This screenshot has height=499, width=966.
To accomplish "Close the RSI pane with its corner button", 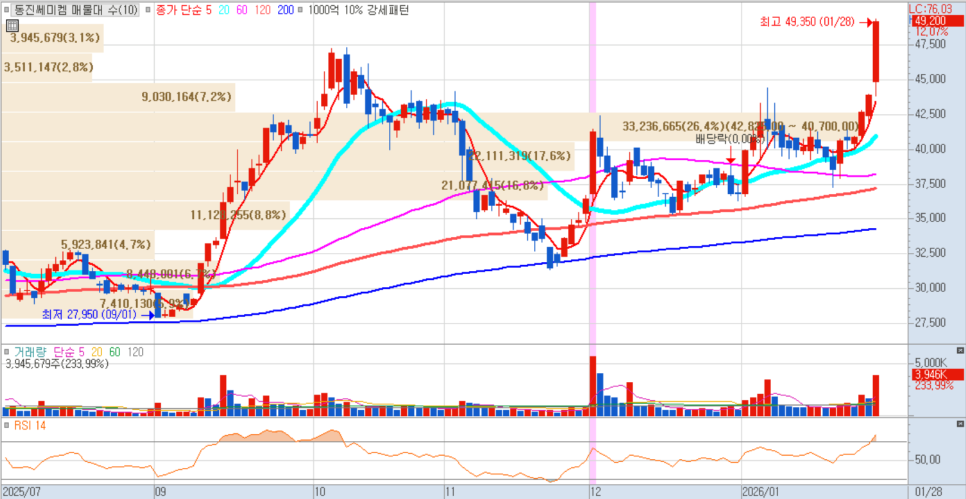I will click(960, 424).
